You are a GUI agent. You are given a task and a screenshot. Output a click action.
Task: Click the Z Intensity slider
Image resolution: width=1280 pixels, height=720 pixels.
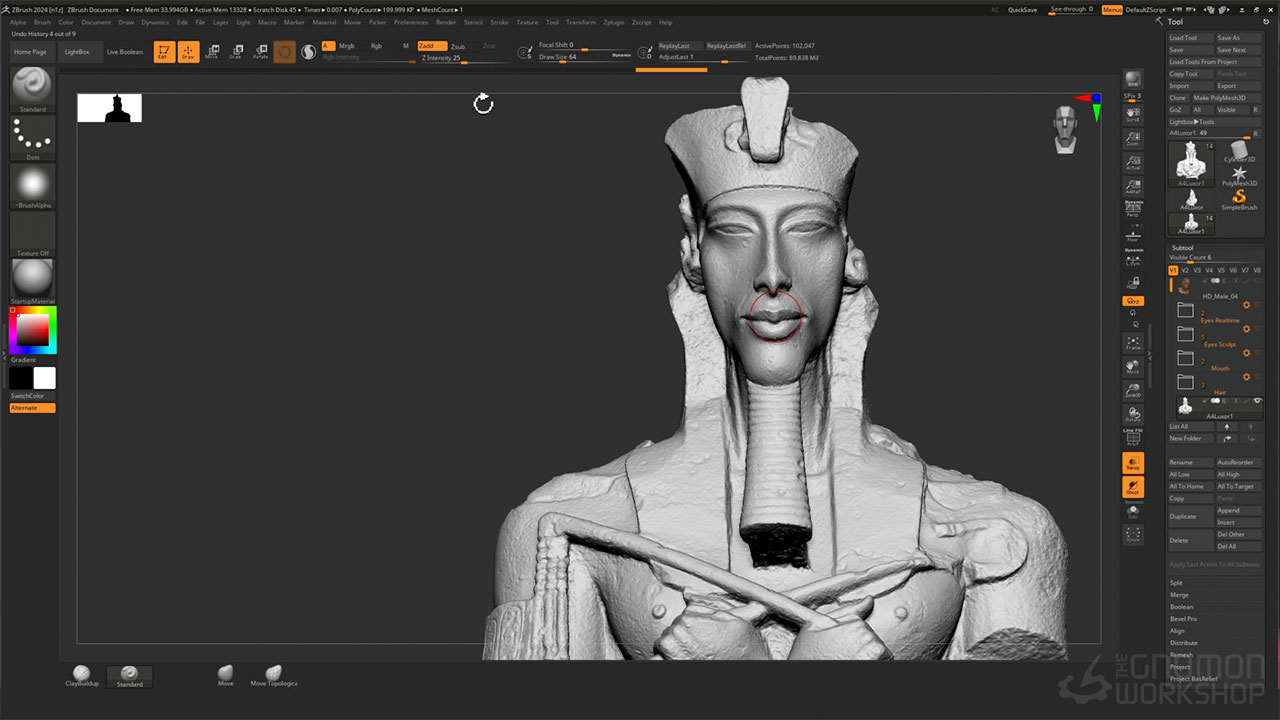444,58
